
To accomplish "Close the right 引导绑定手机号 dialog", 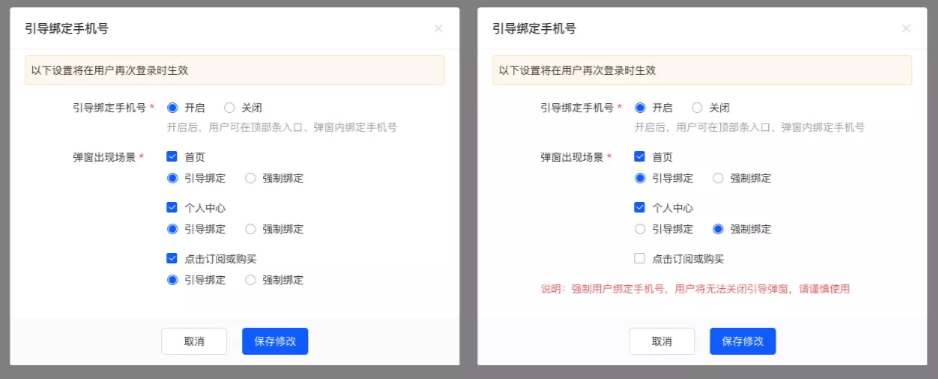I will 906,28.
